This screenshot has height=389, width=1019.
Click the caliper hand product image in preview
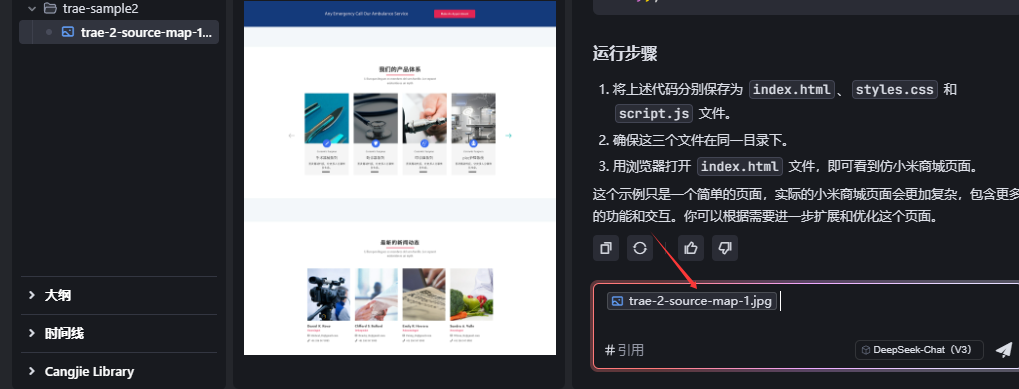pos(425,118)
